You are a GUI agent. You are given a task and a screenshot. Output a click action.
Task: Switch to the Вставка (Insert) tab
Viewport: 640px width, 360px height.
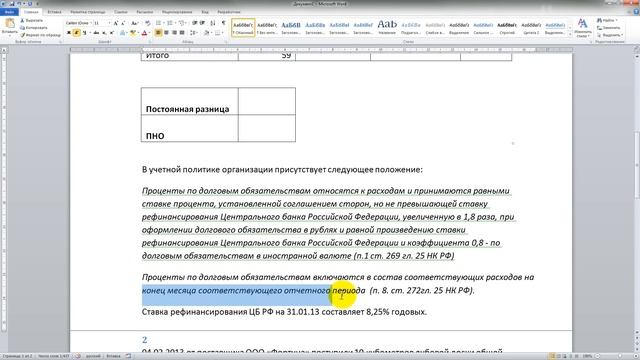54,12
